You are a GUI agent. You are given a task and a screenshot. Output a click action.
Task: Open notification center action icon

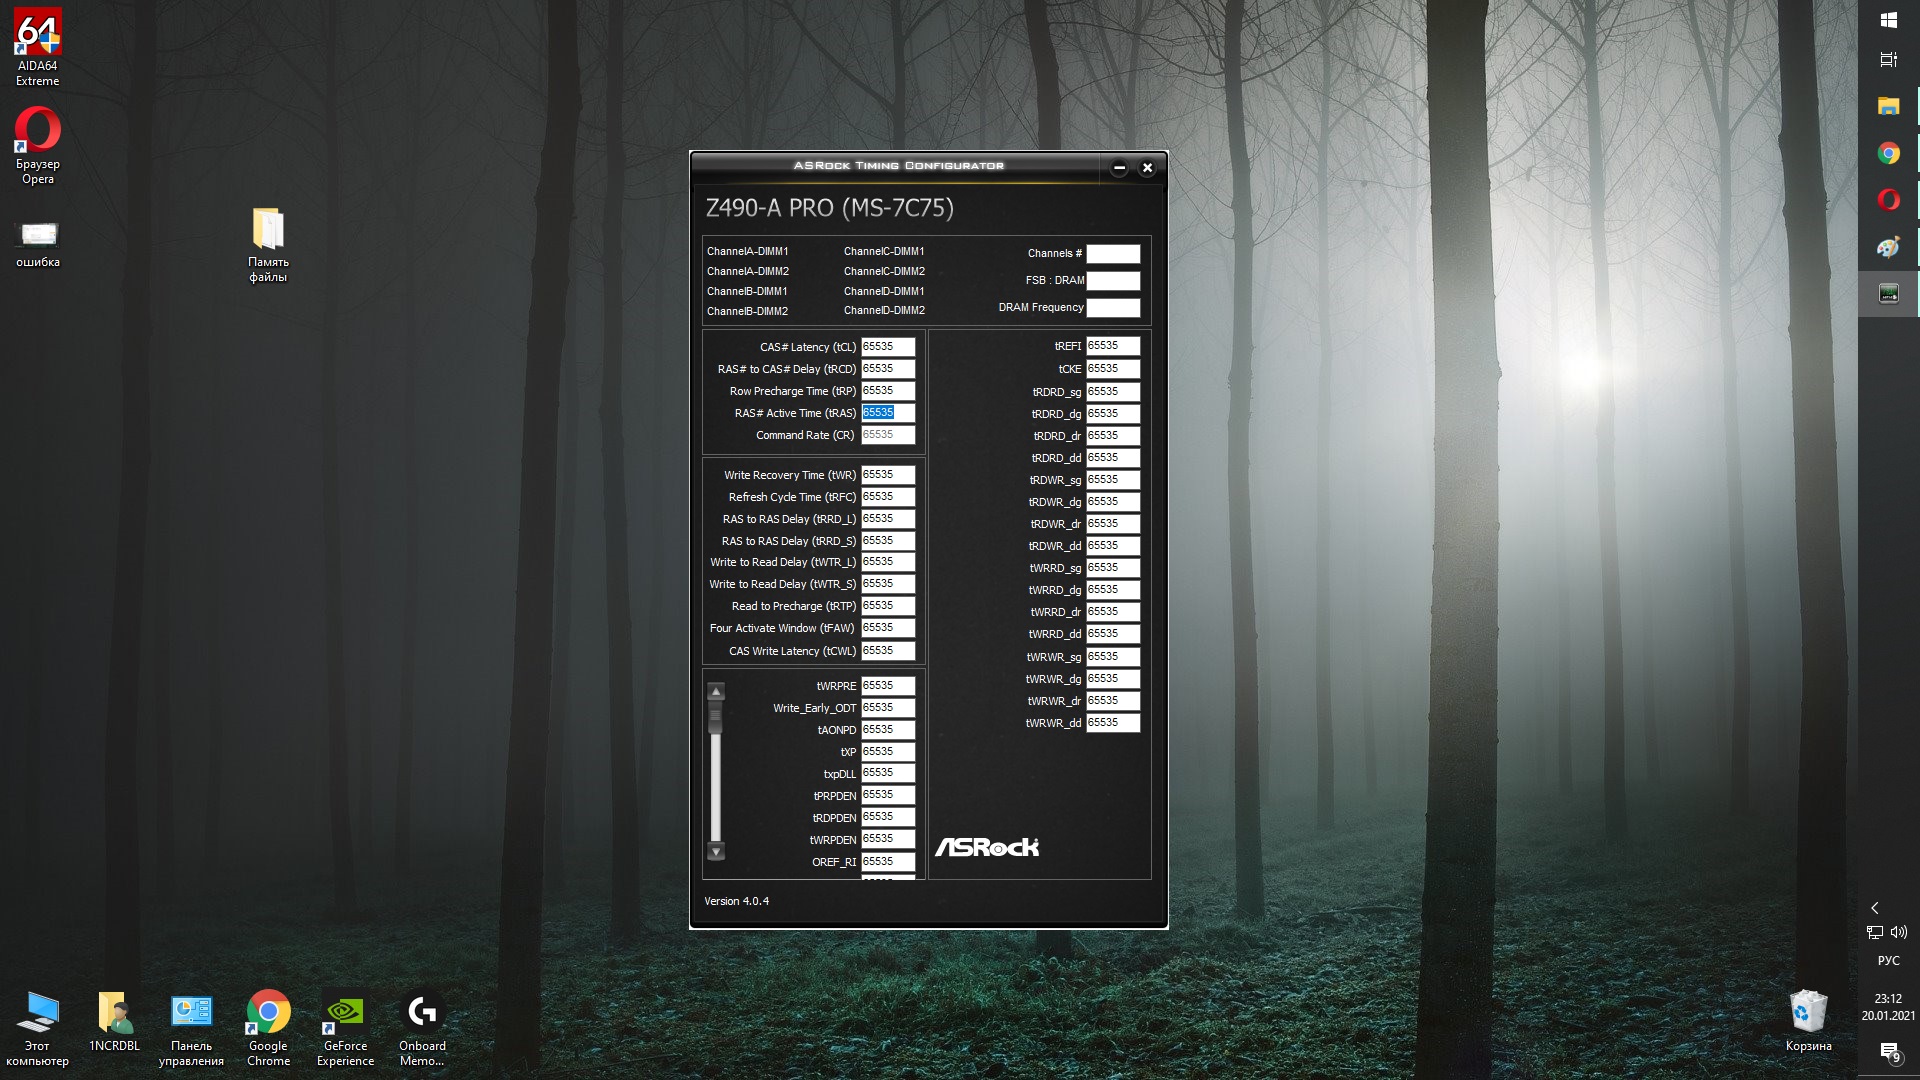[1888, 1051]
